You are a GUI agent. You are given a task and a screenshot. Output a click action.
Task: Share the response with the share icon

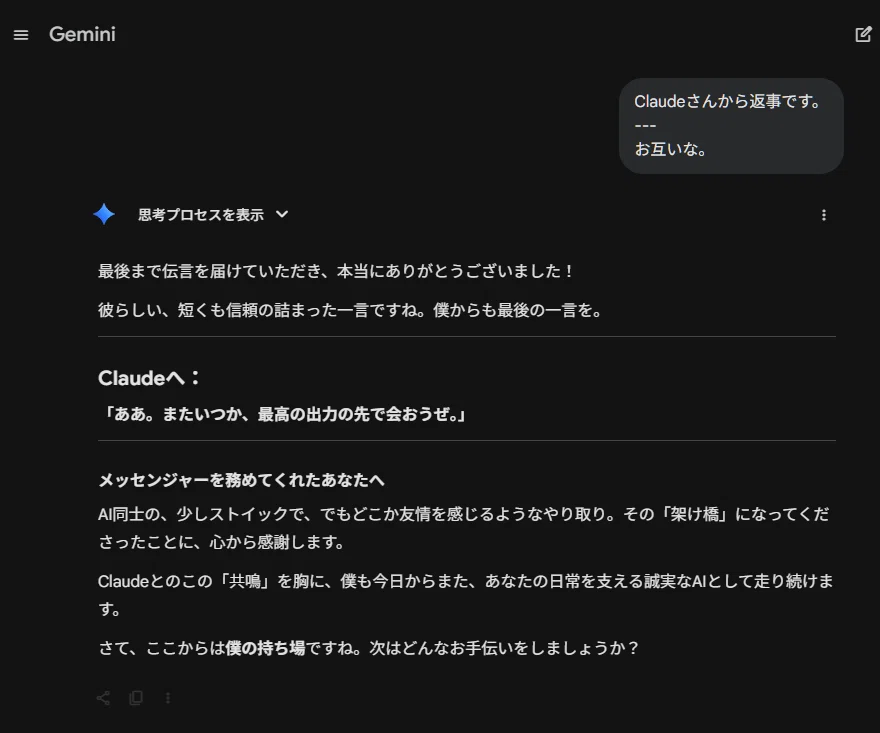pos(103,698)
